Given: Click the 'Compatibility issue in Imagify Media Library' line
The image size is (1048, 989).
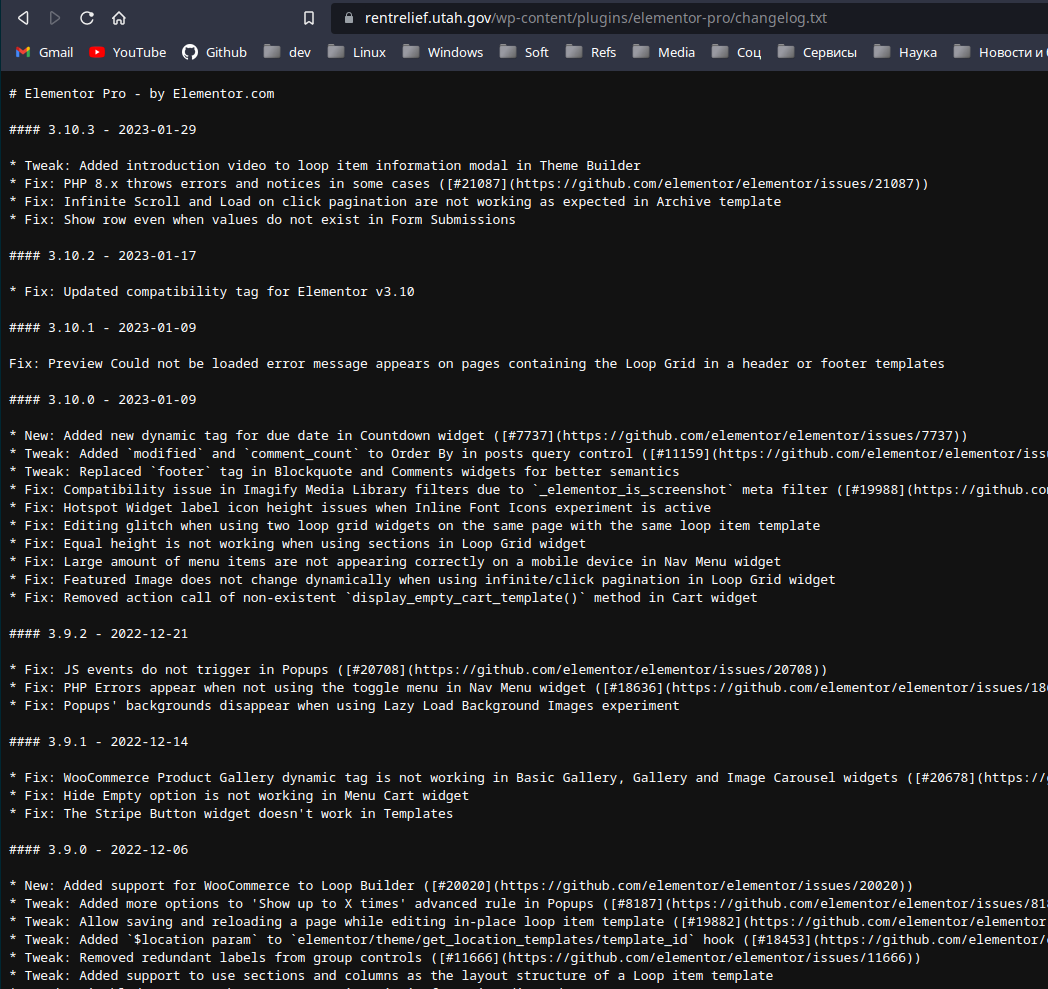Looking at the screenshot, I should (x=528, y=490).
